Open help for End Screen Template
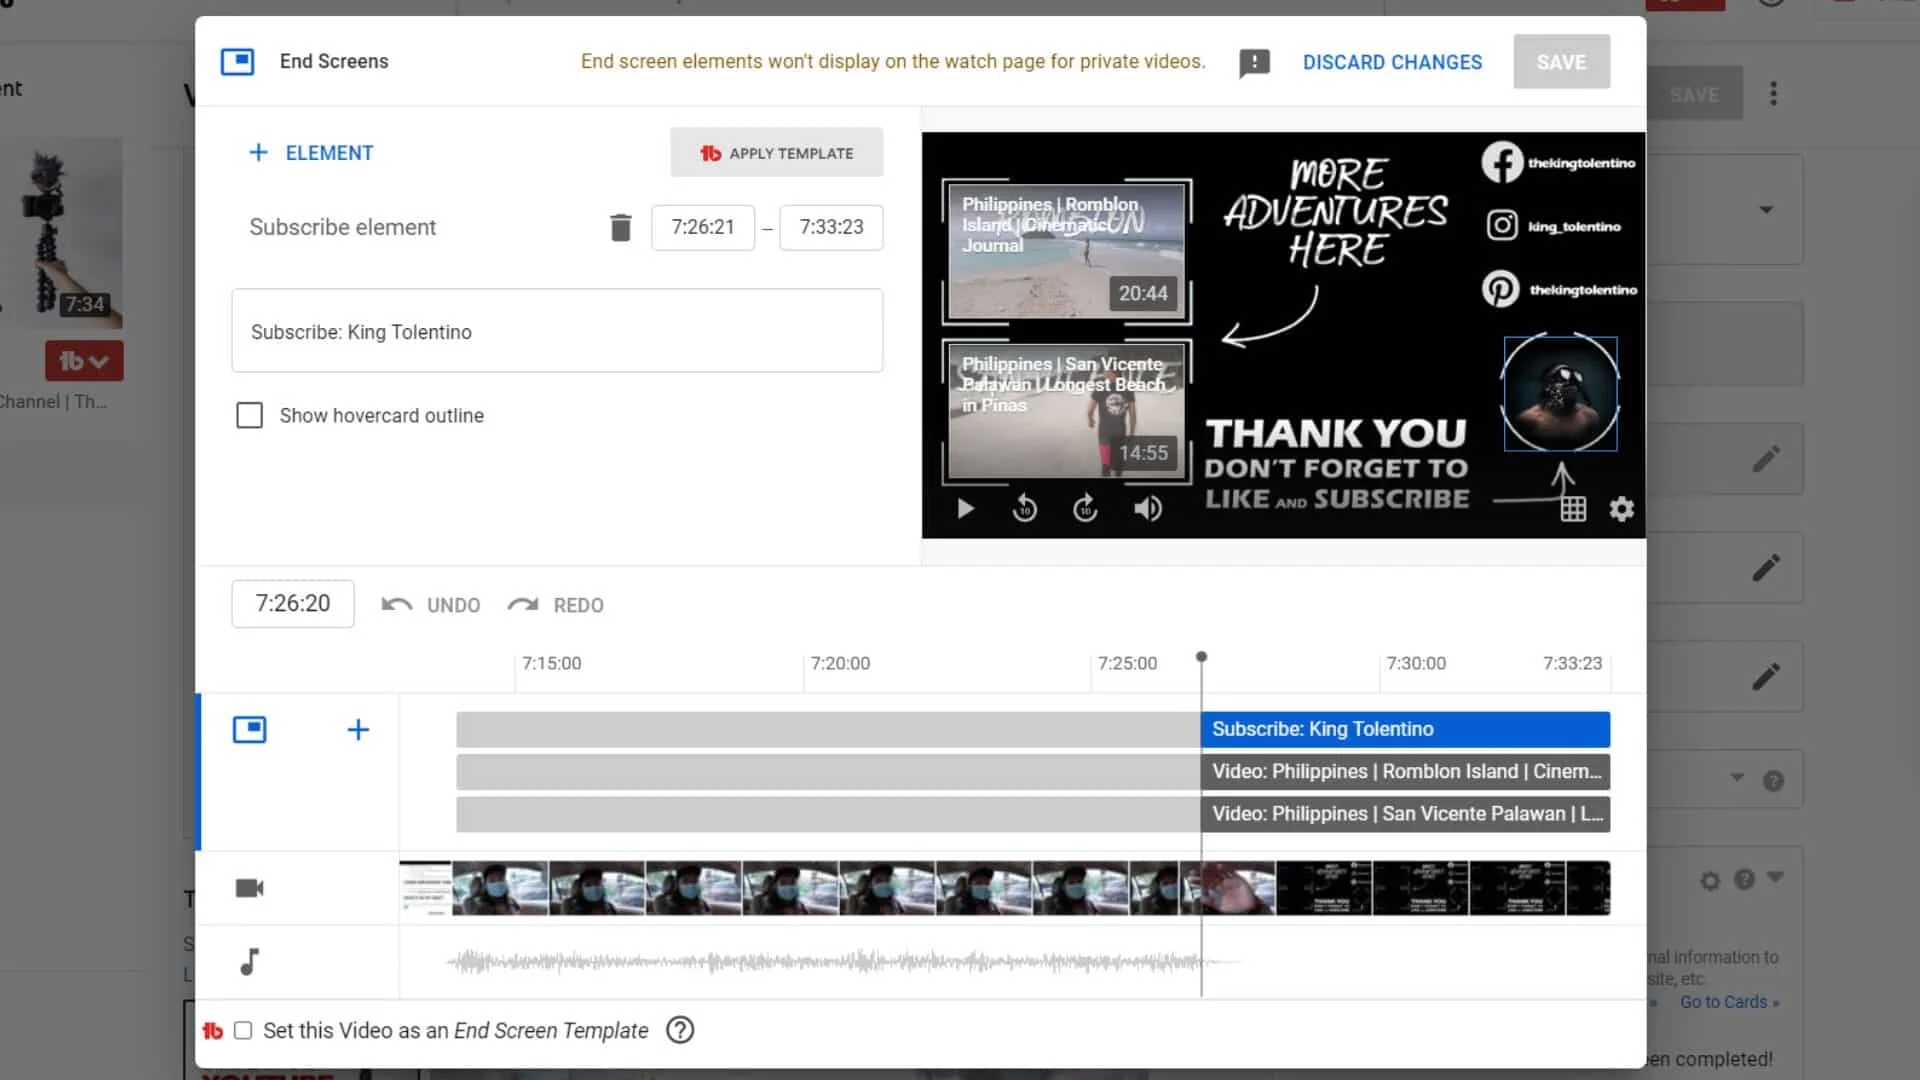 [x=680, y=1030]
